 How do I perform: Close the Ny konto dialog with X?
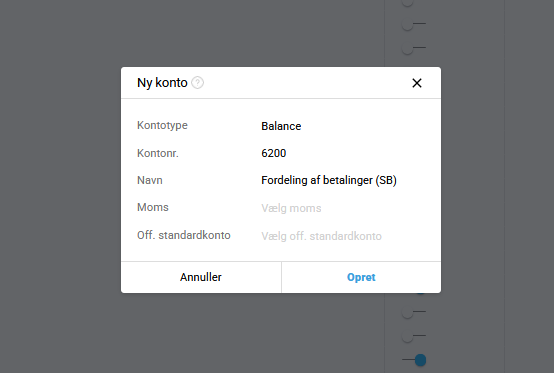click(417, 83)
